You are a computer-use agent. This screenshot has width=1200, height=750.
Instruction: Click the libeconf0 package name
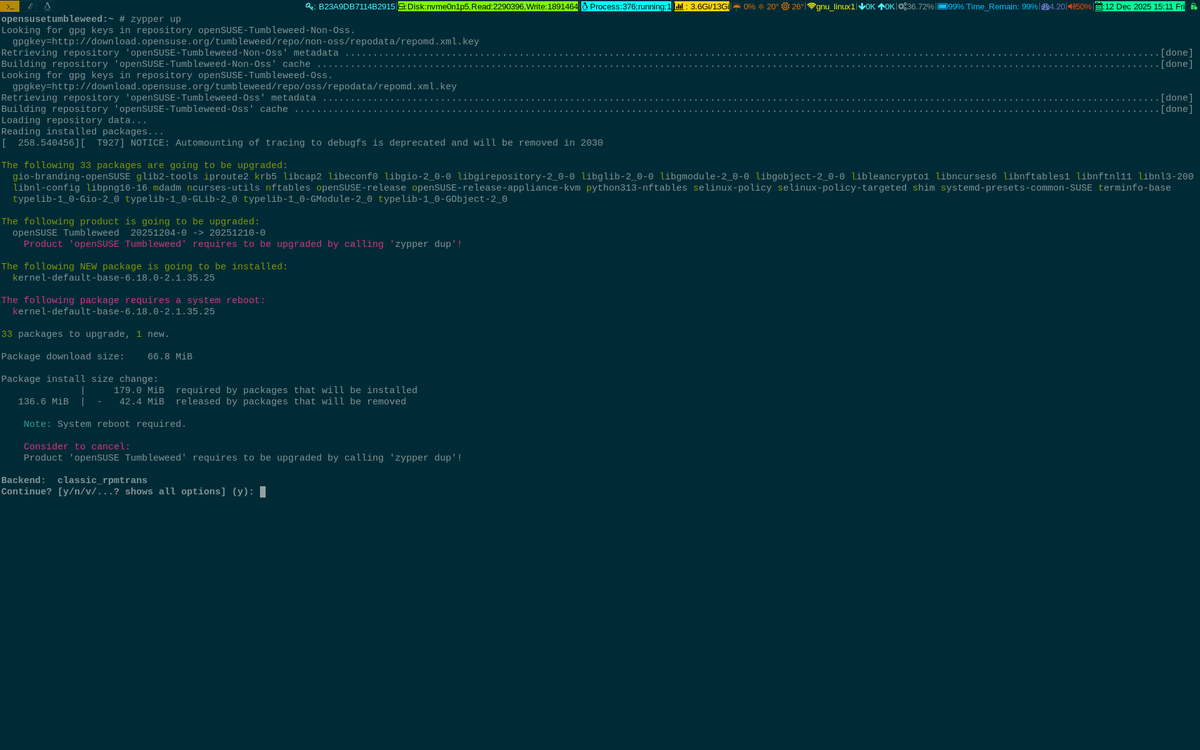click(x=353, y=177)
